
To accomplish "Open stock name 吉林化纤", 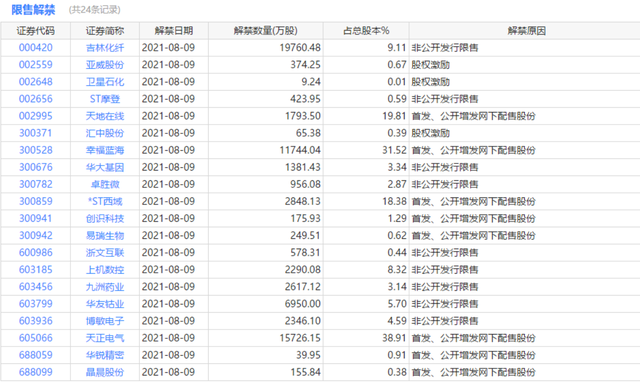I will [x=105, y=48].
